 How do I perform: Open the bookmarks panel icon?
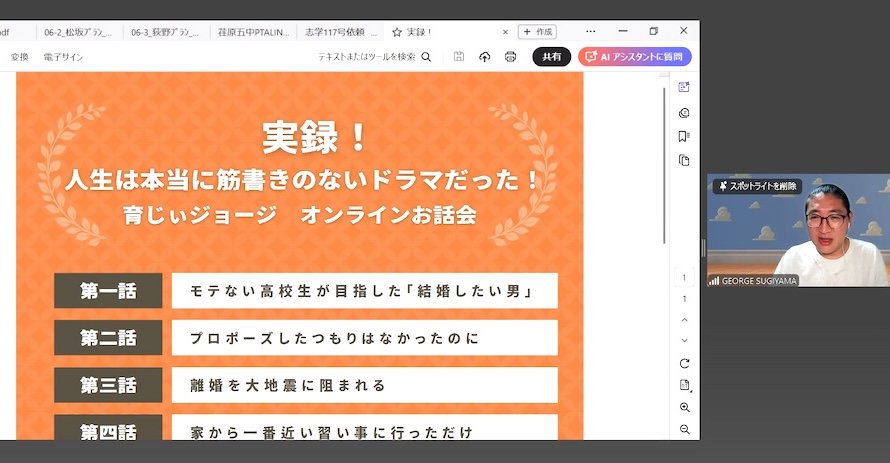684,136
